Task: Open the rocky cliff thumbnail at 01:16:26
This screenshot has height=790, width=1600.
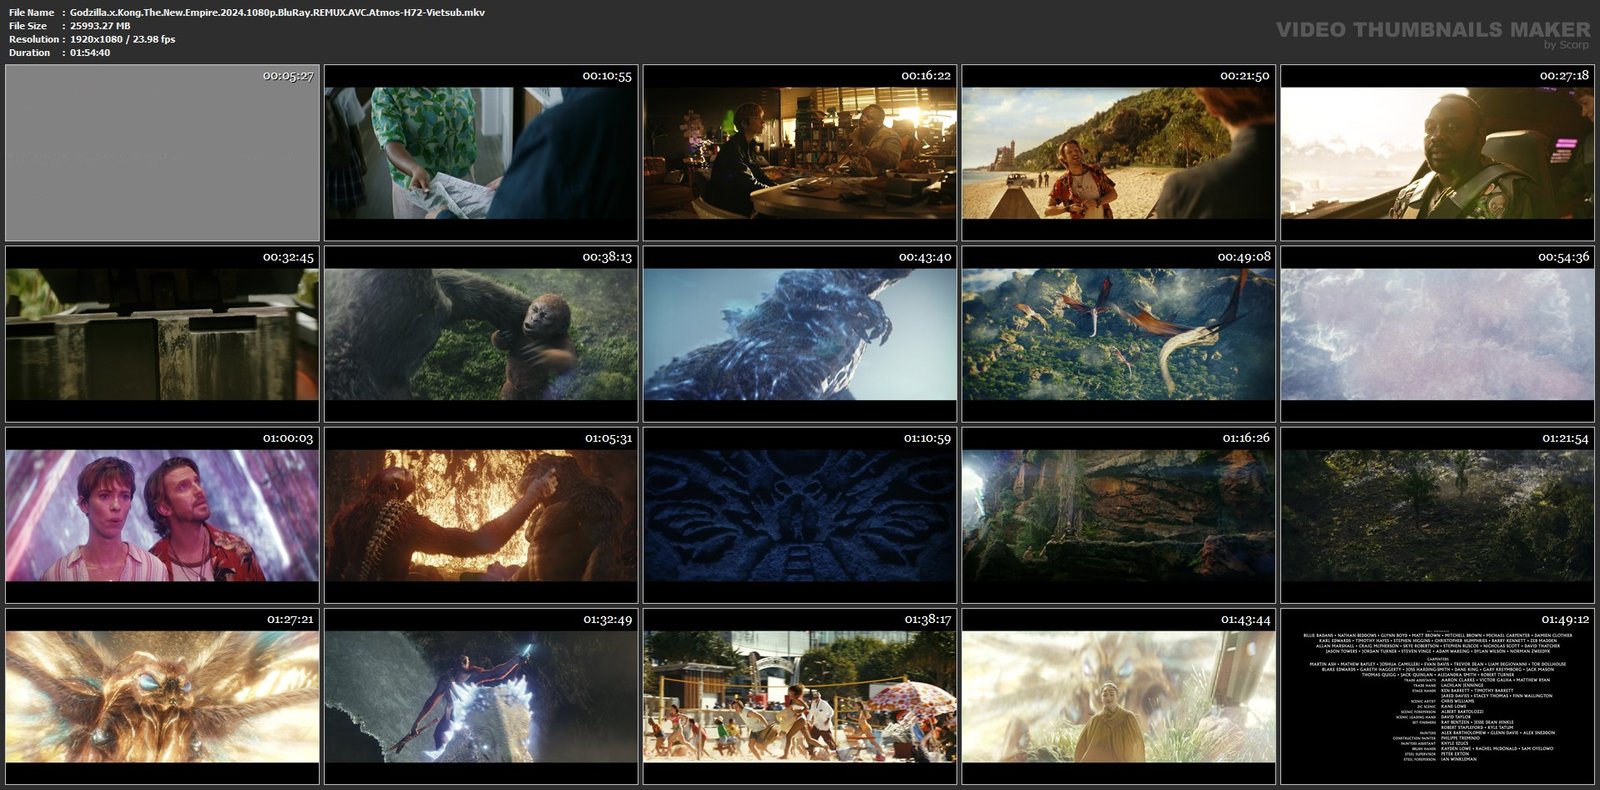Action: pyautogui.click(x=1119, y=515)
